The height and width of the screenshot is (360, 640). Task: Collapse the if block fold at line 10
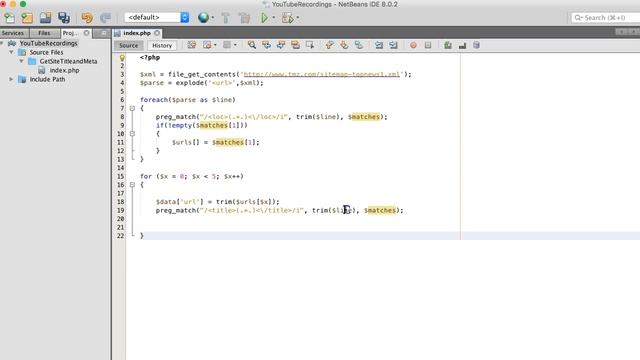coord(132,134)
